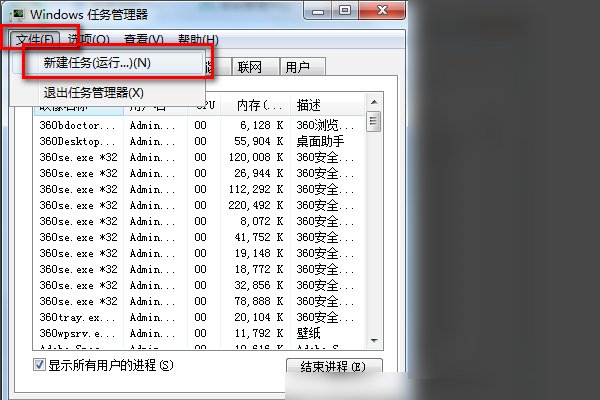The height and width of the screenshot is (400, 600).
Task: Select process using 120,008 K memory
Action: tap(199, 157)
